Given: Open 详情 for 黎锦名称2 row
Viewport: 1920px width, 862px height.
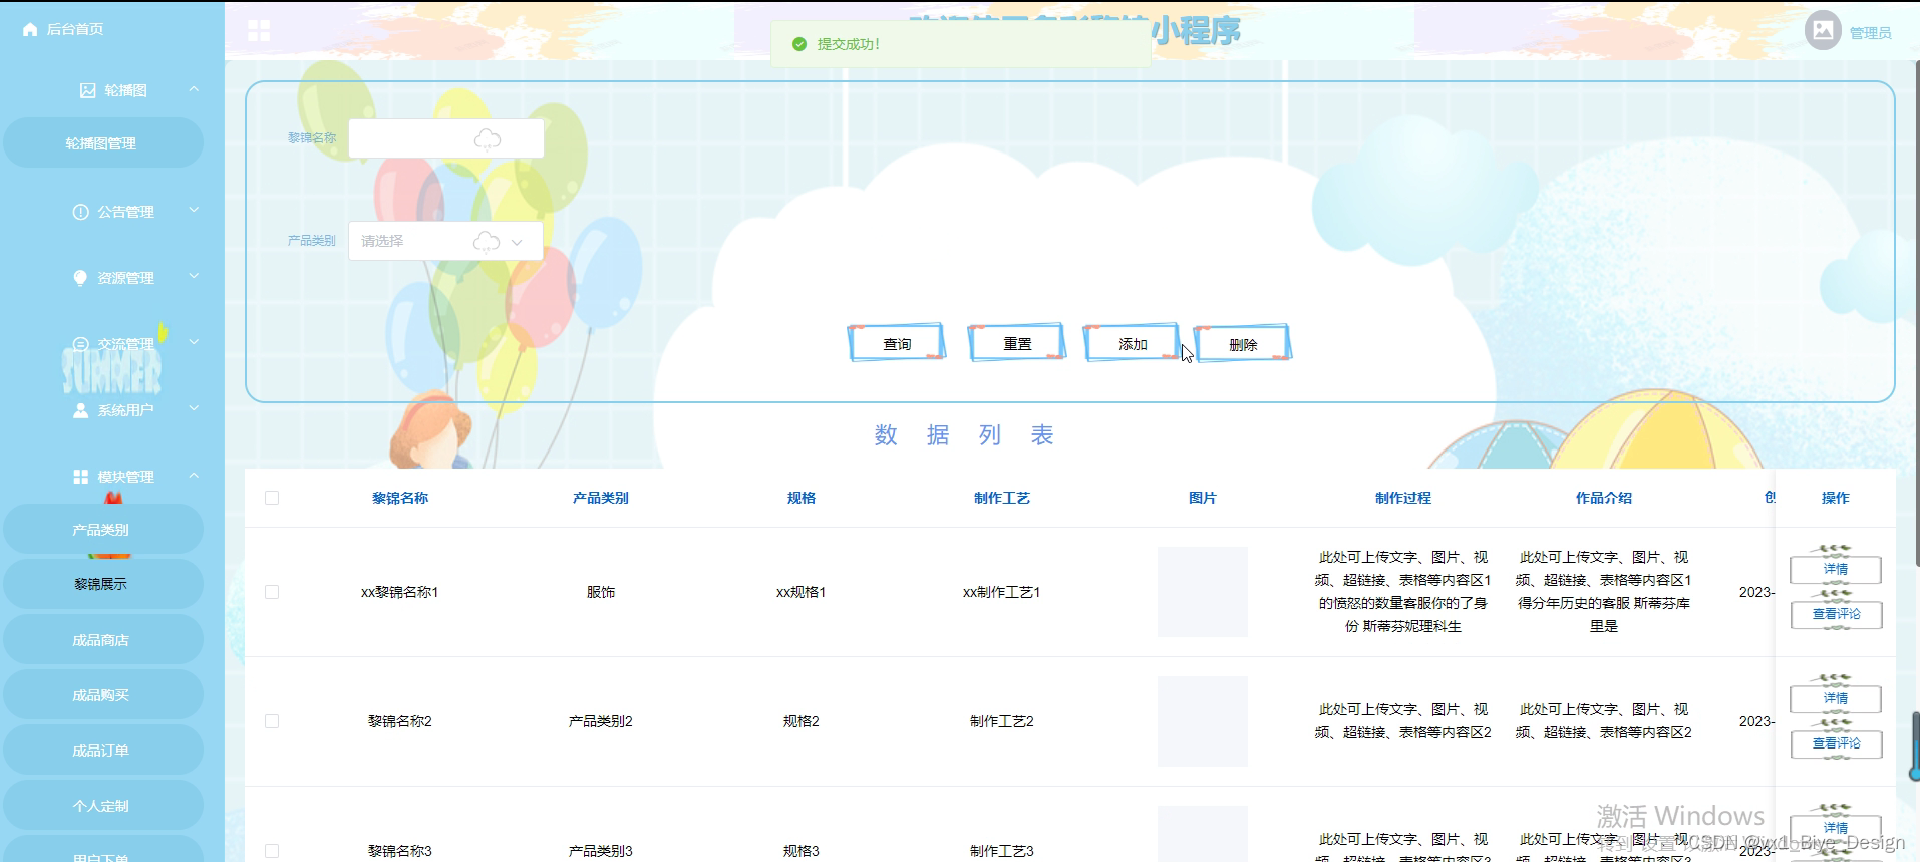Looking at the screenshot, I should coord(1836,698).
